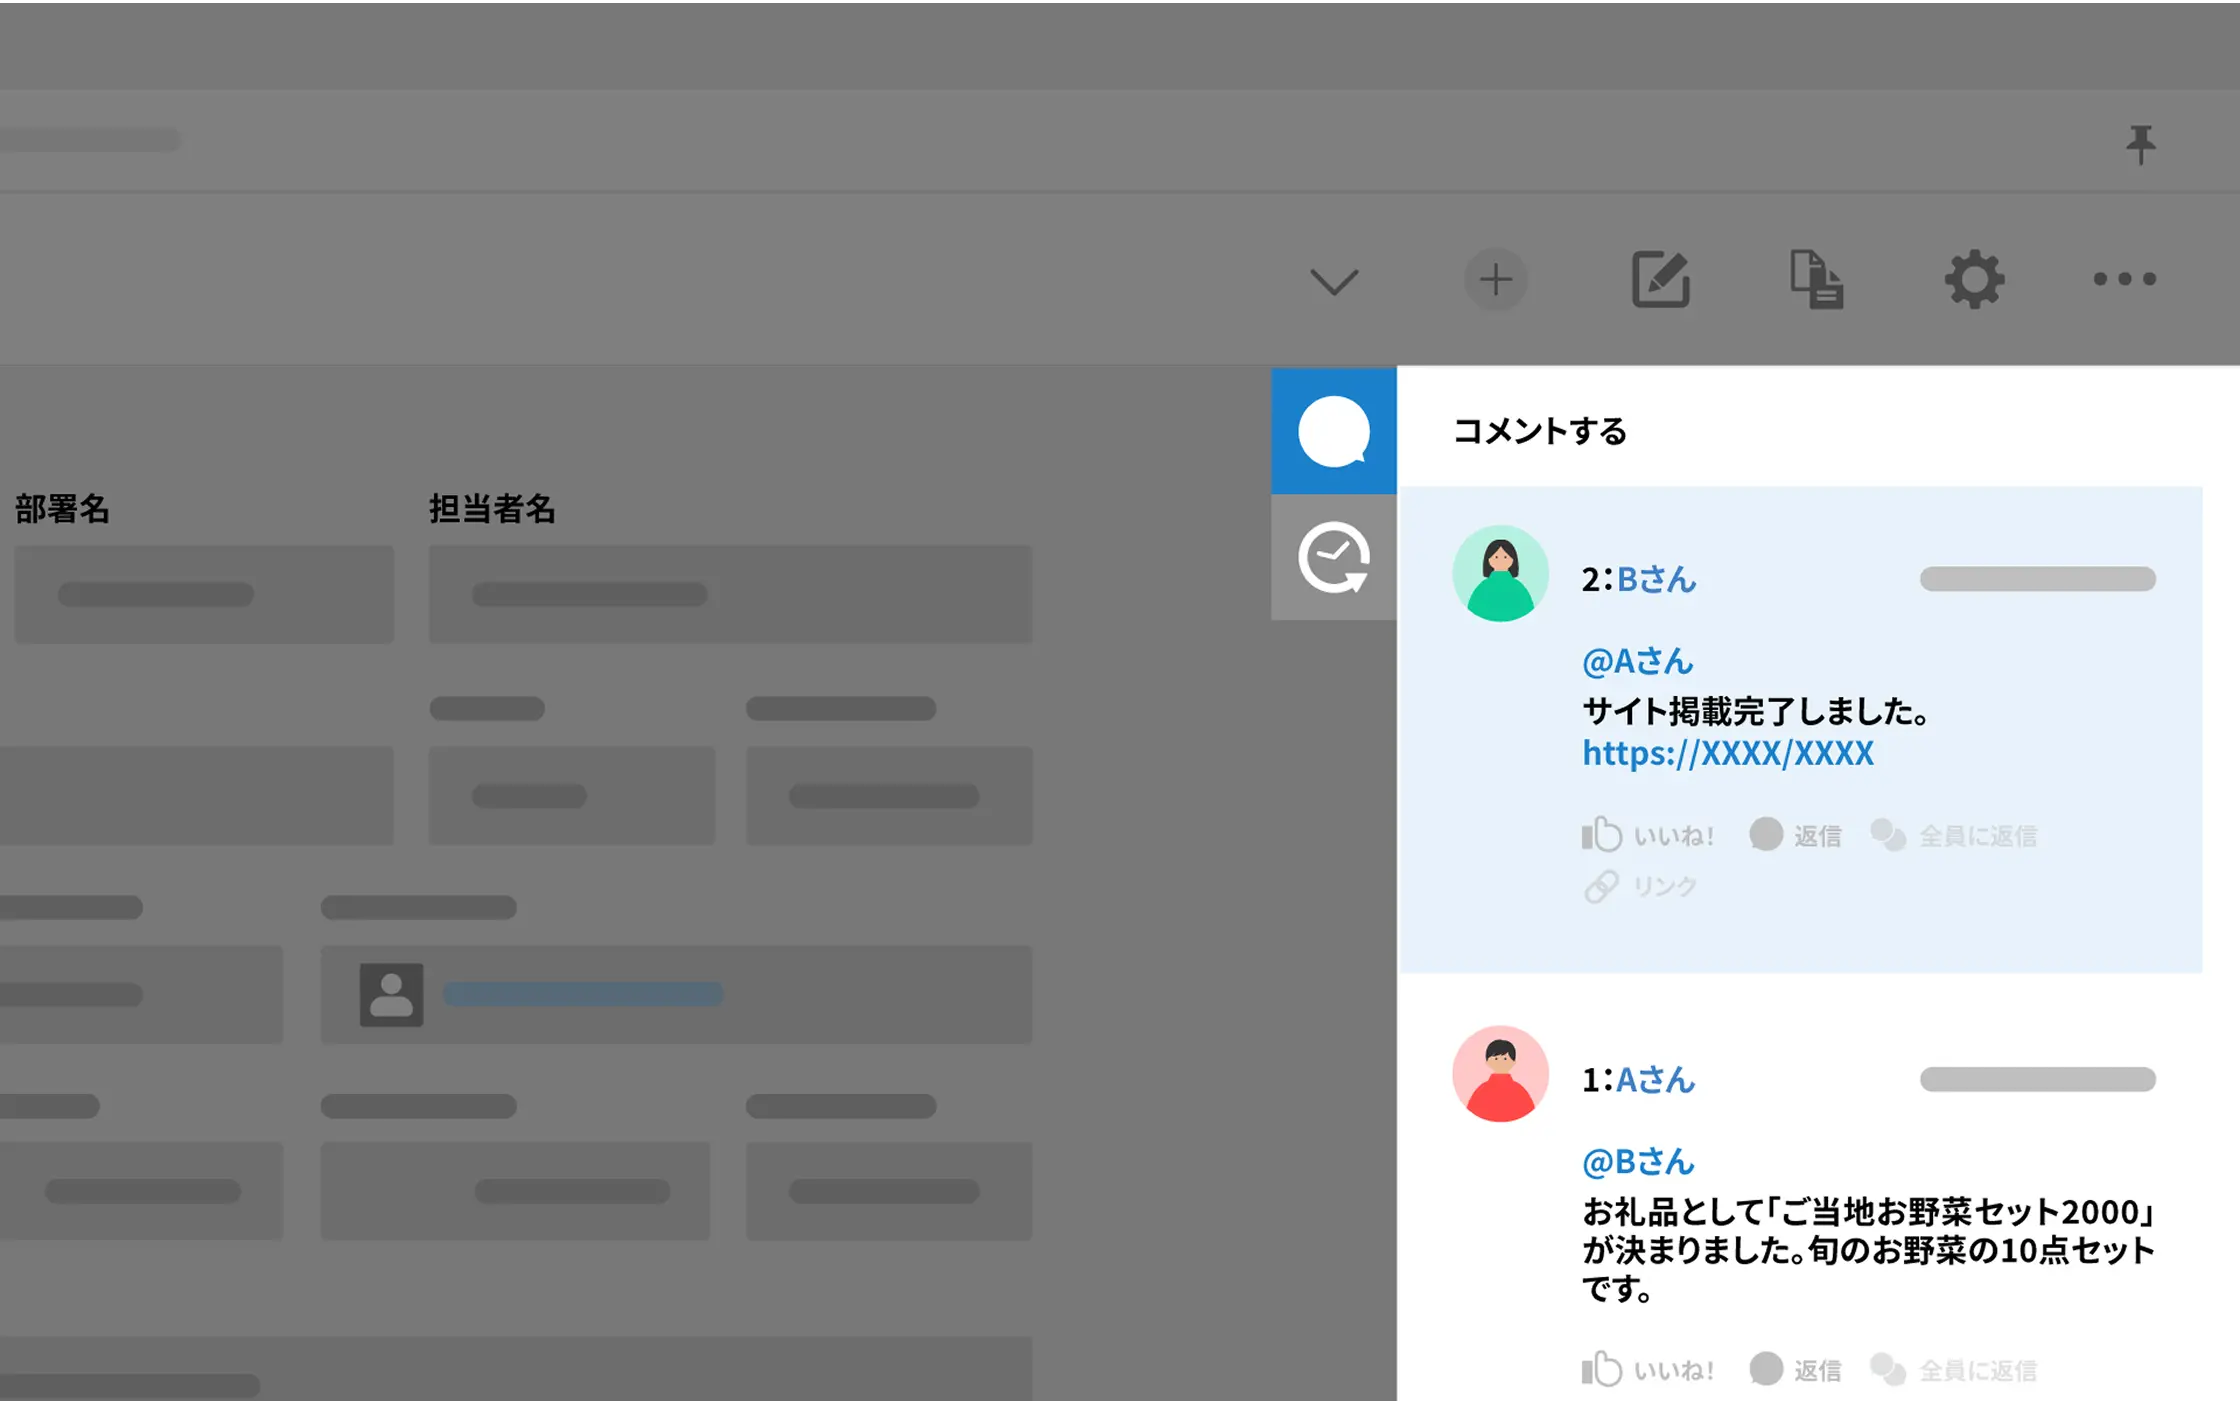This screenshot has width=2240, height=1401.
Task: Open the edit record pencil icon
Action: pos(1660,280)
